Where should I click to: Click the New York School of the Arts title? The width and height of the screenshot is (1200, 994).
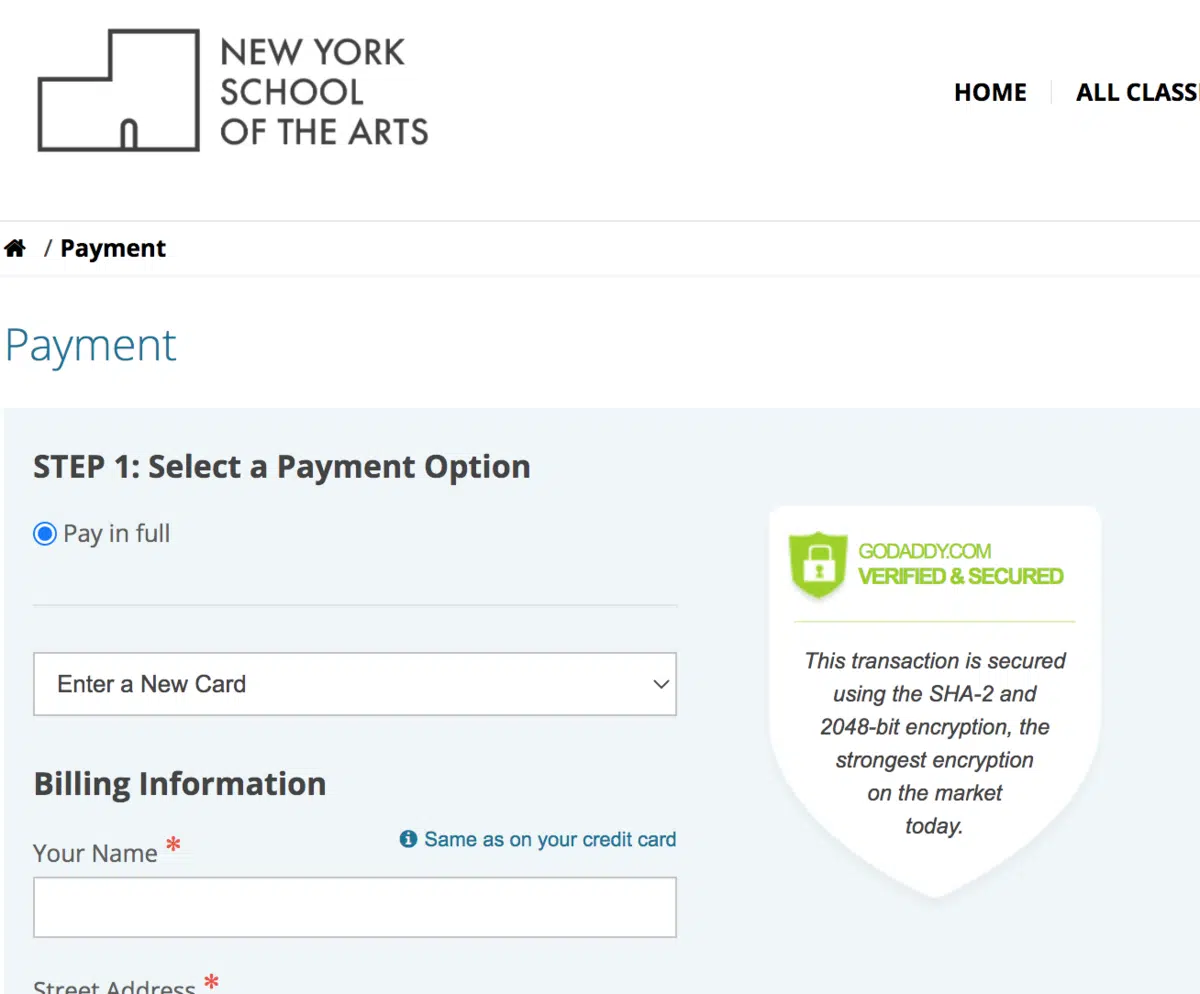(323, 91)
